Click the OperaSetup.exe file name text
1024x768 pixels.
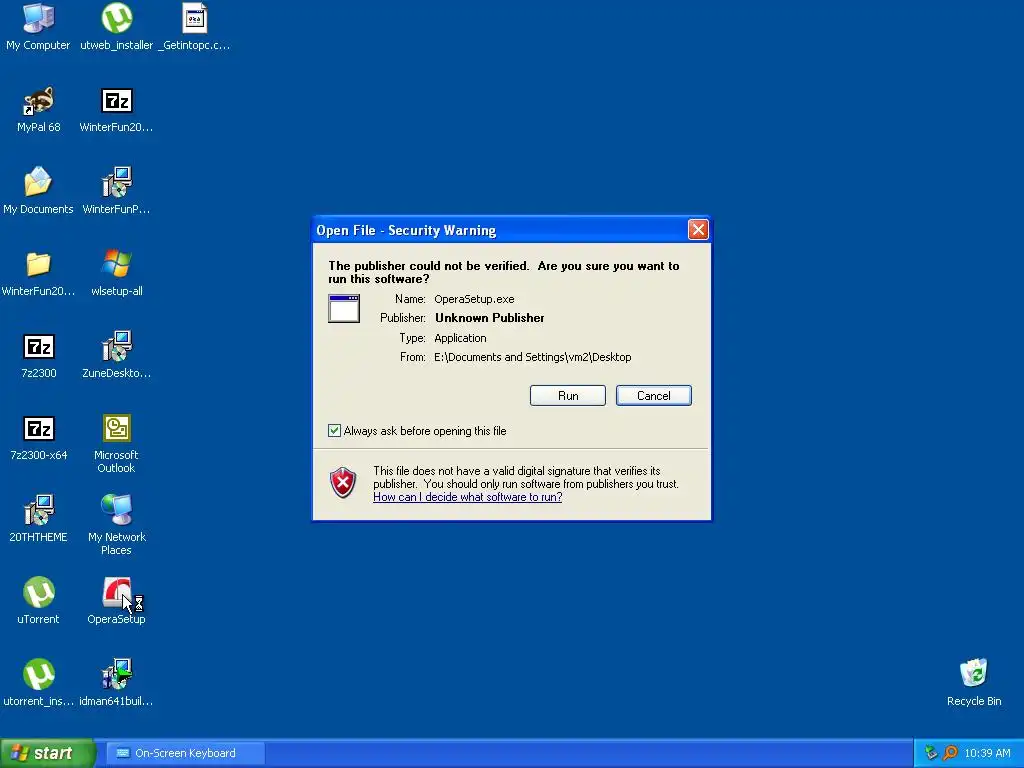[x=474, y=299]
